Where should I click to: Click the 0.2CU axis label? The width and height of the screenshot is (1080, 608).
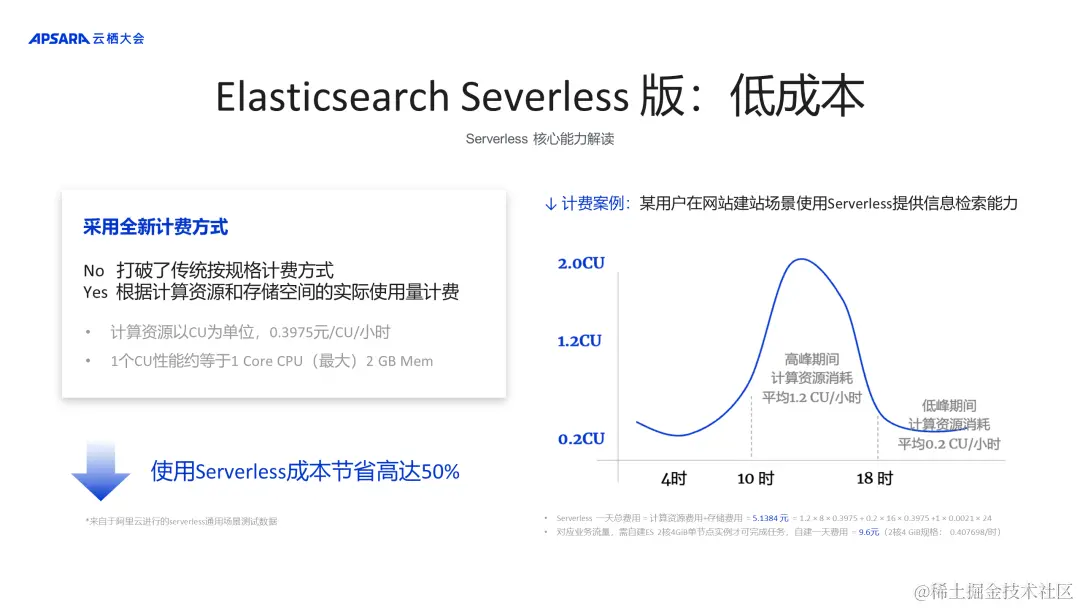[x=583, y=438]
